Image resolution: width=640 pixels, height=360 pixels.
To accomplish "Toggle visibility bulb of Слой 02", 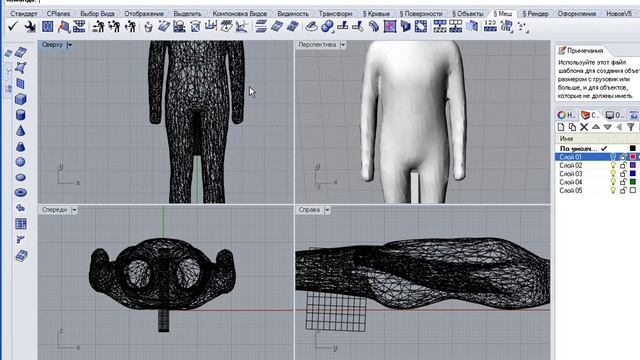I will 613,165.
